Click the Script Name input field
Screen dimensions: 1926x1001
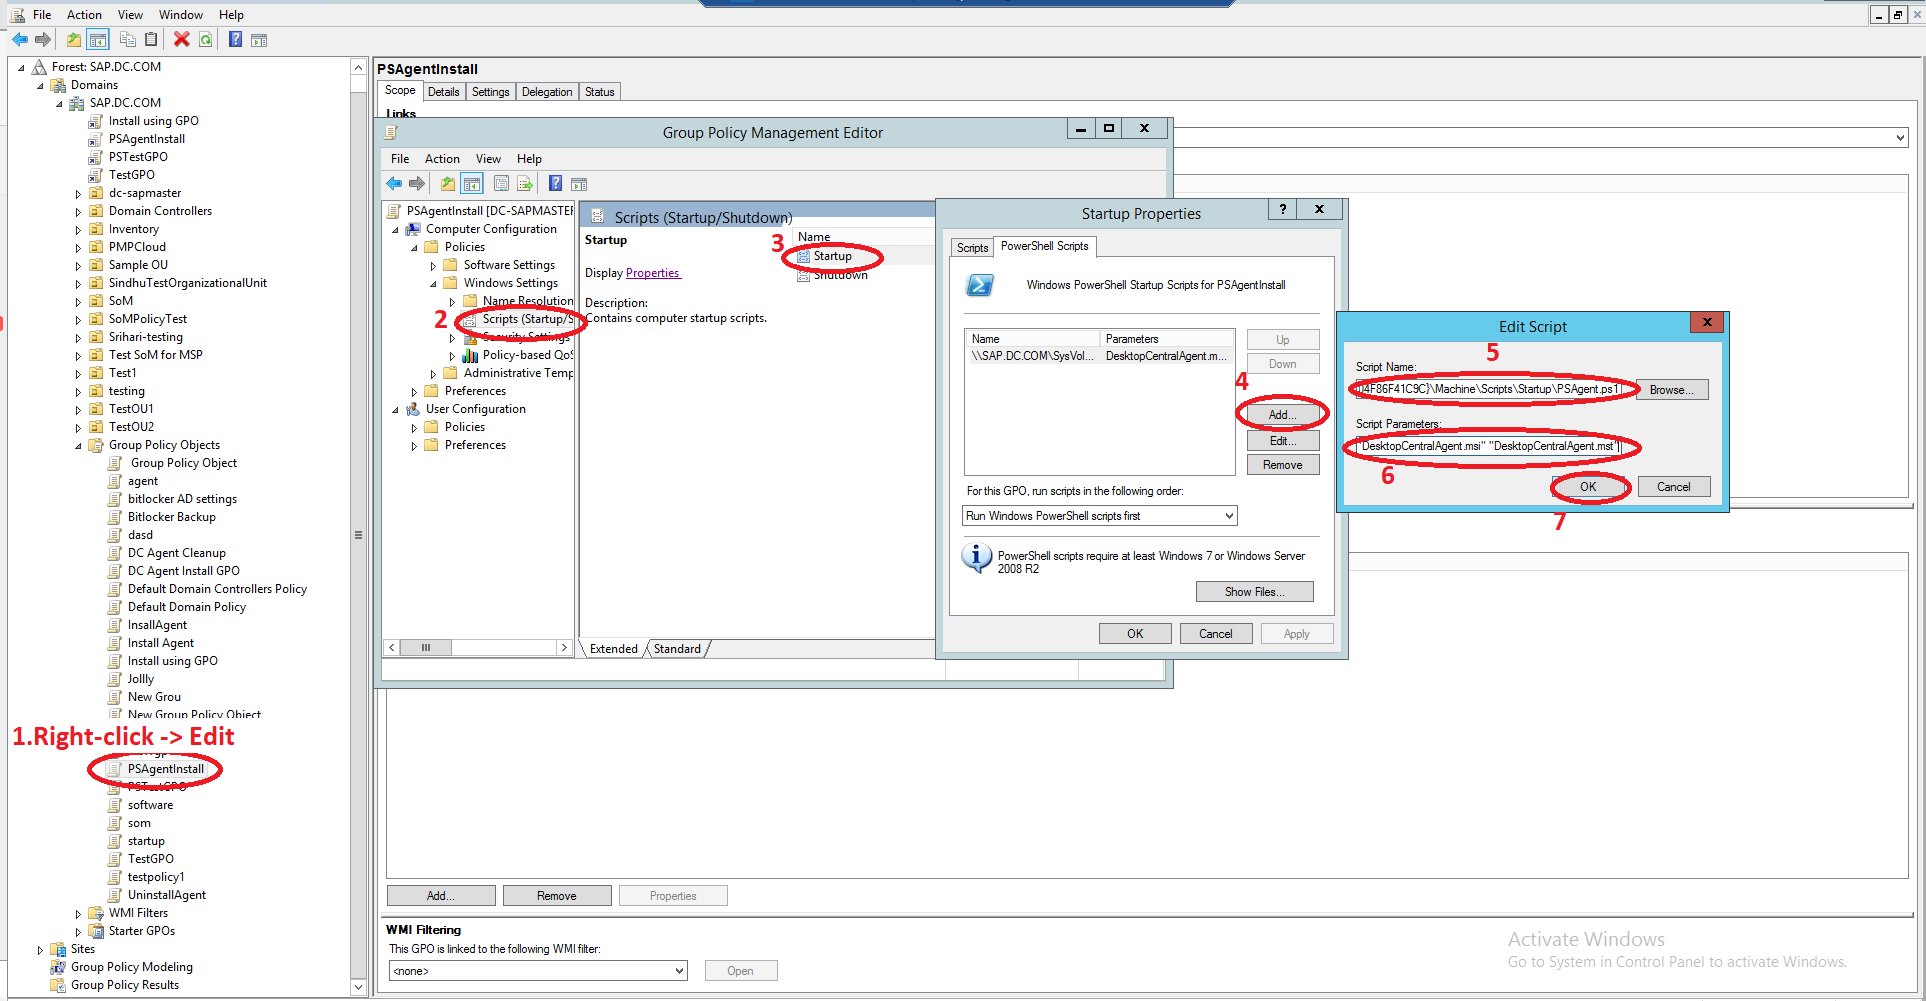pyautogui.click(x=1489, y=390)
